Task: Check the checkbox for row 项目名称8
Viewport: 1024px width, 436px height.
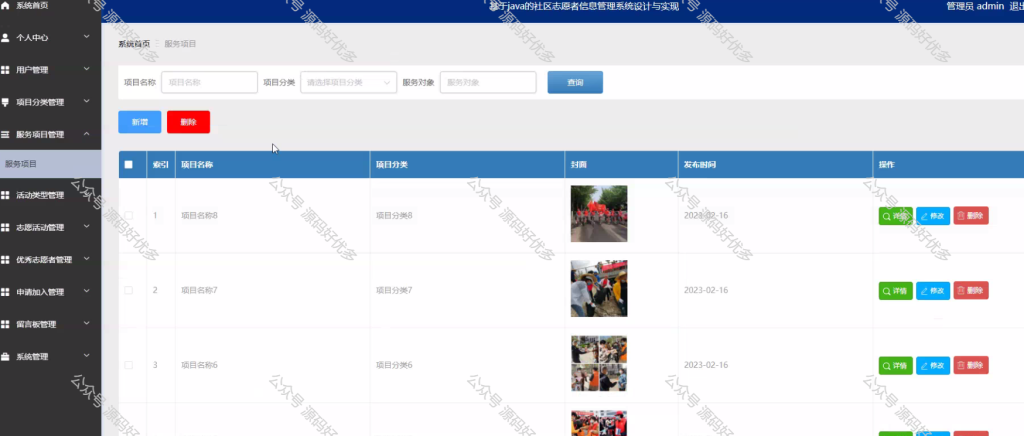Action: (129, 215)
